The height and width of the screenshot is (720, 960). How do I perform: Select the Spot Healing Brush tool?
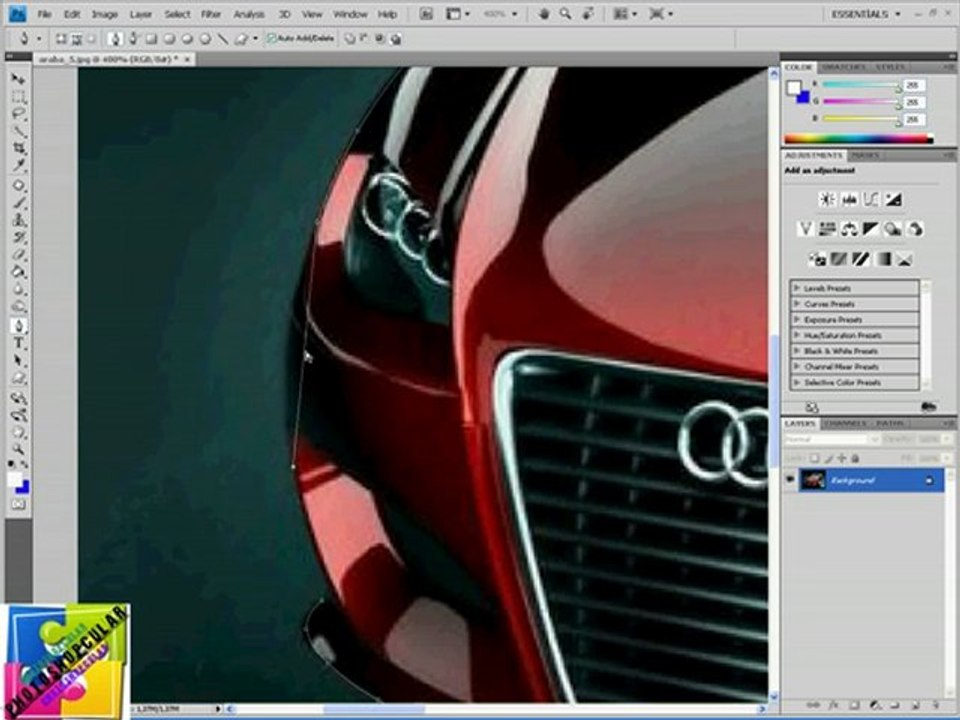coord(19,186)
